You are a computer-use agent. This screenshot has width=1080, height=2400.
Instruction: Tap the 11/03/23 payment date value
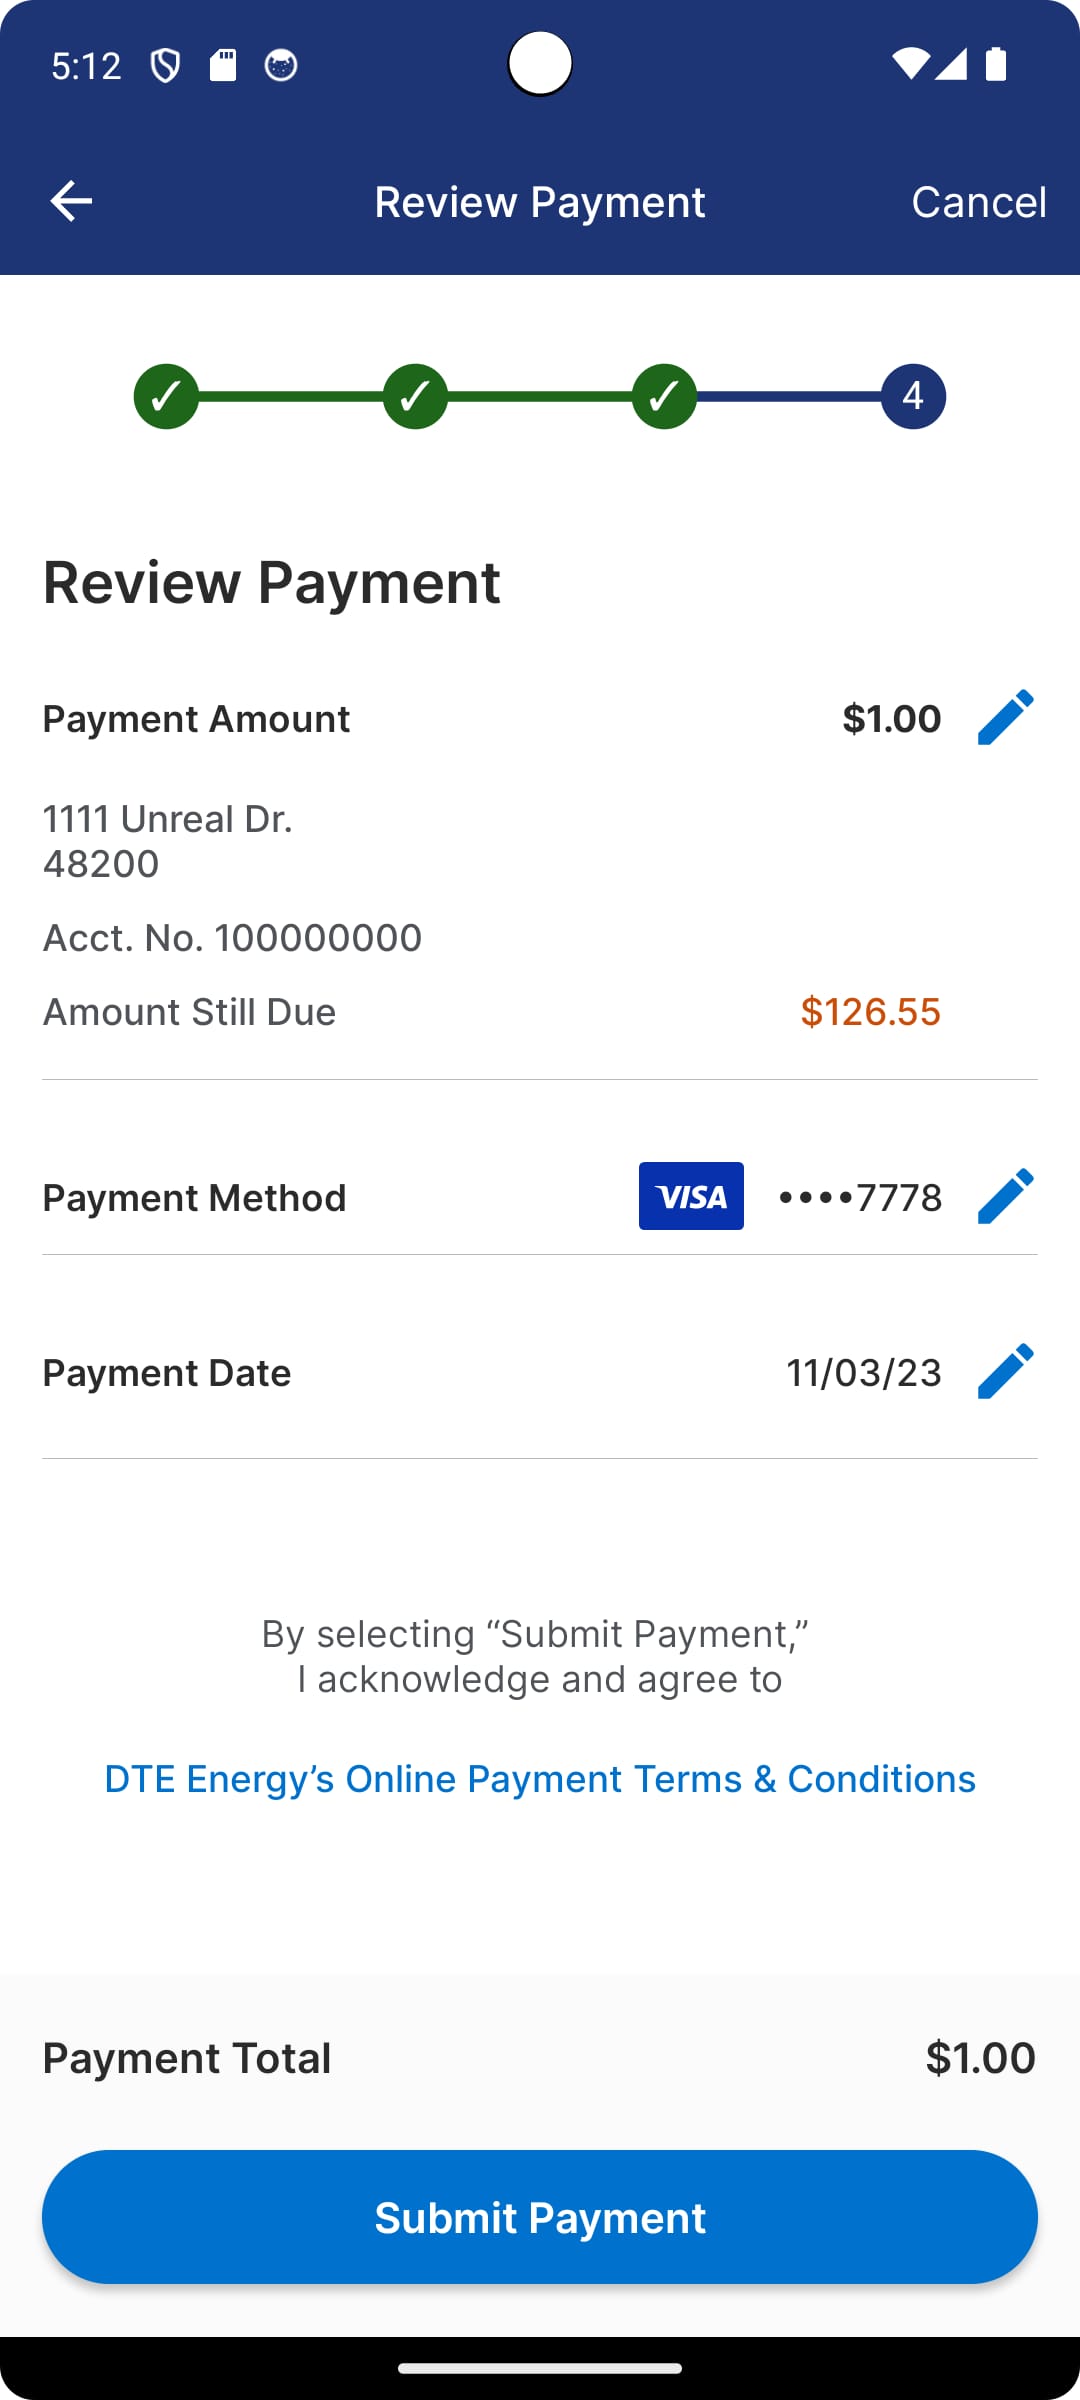[864, 1373]
